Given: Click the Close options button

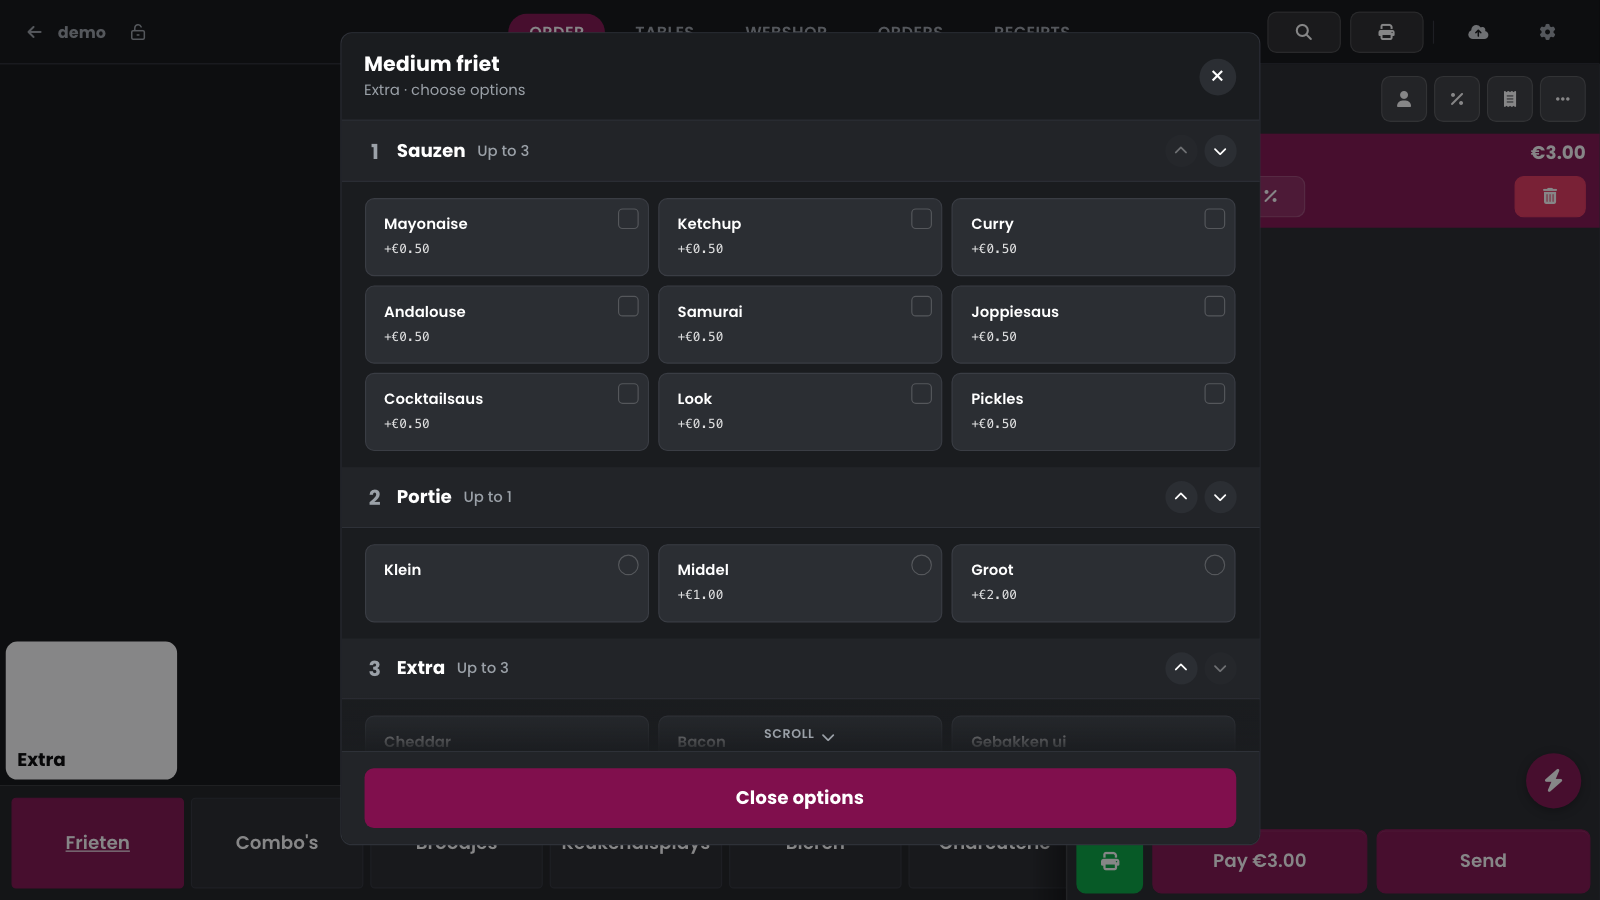Looking at the screenshot, I should pos(800,798).
